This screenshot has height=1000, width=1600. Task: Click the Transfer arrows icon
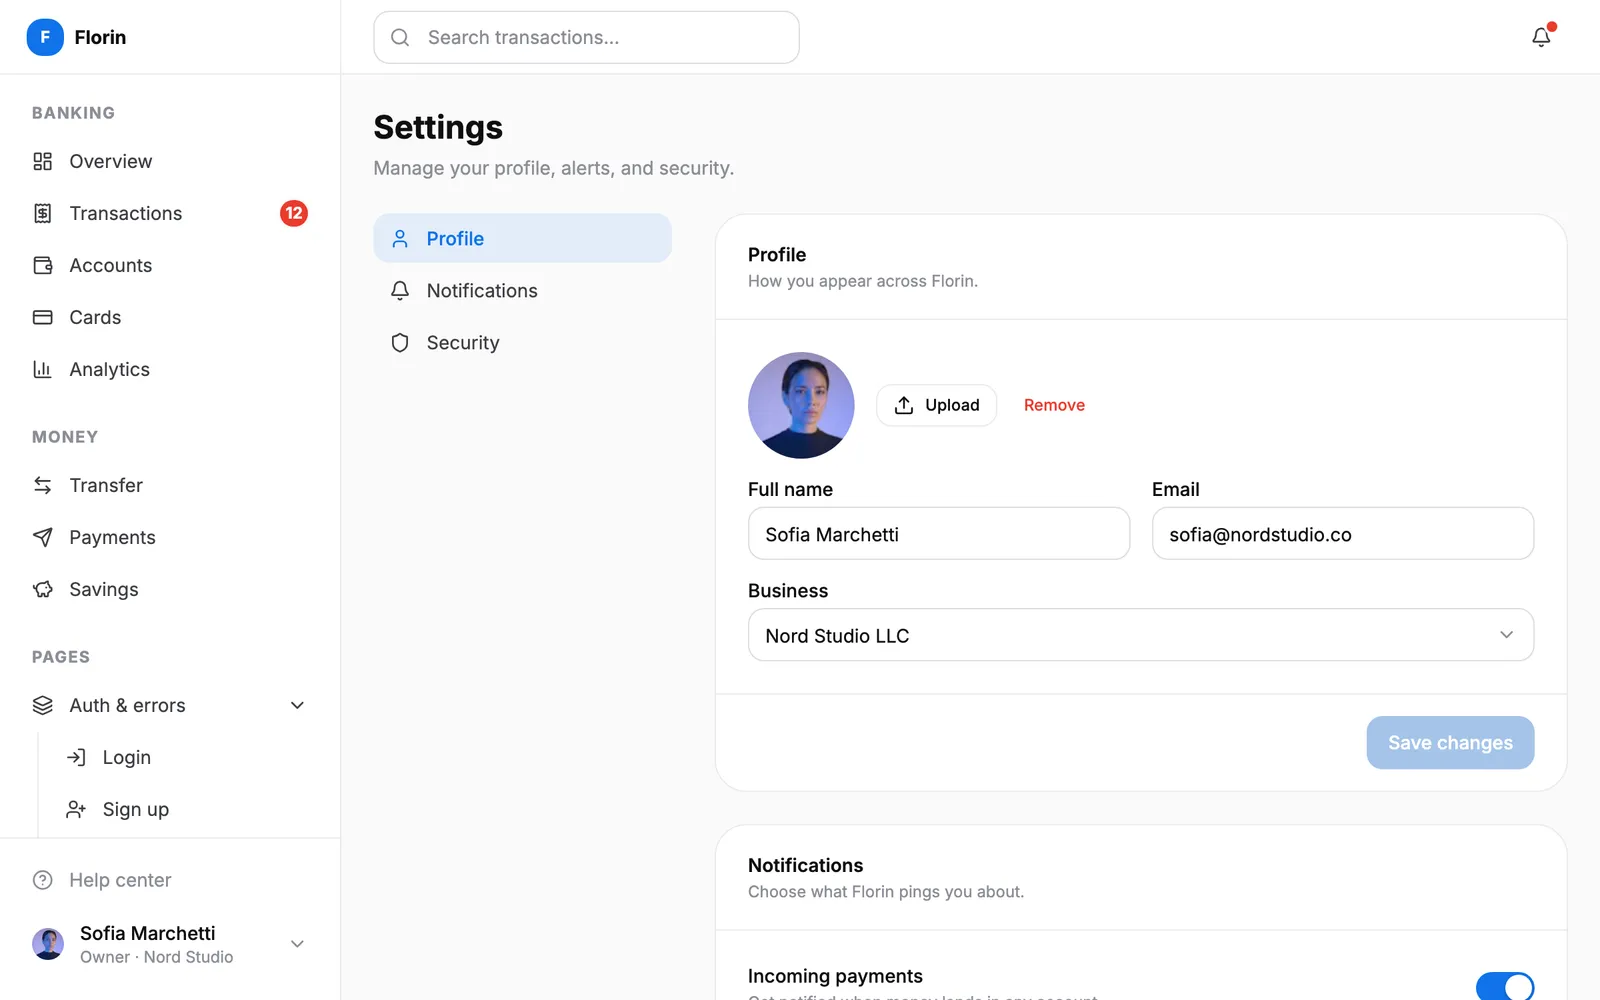42,485
